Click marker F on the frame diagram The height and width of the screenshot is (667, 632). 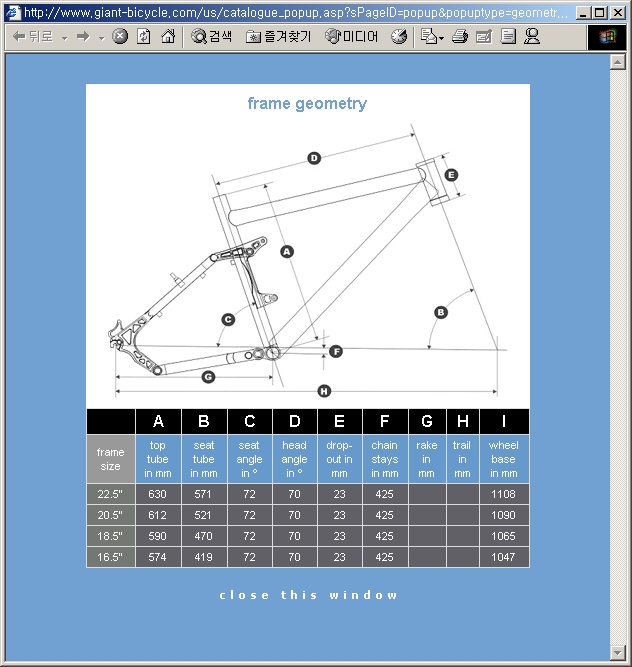[336, 351]
